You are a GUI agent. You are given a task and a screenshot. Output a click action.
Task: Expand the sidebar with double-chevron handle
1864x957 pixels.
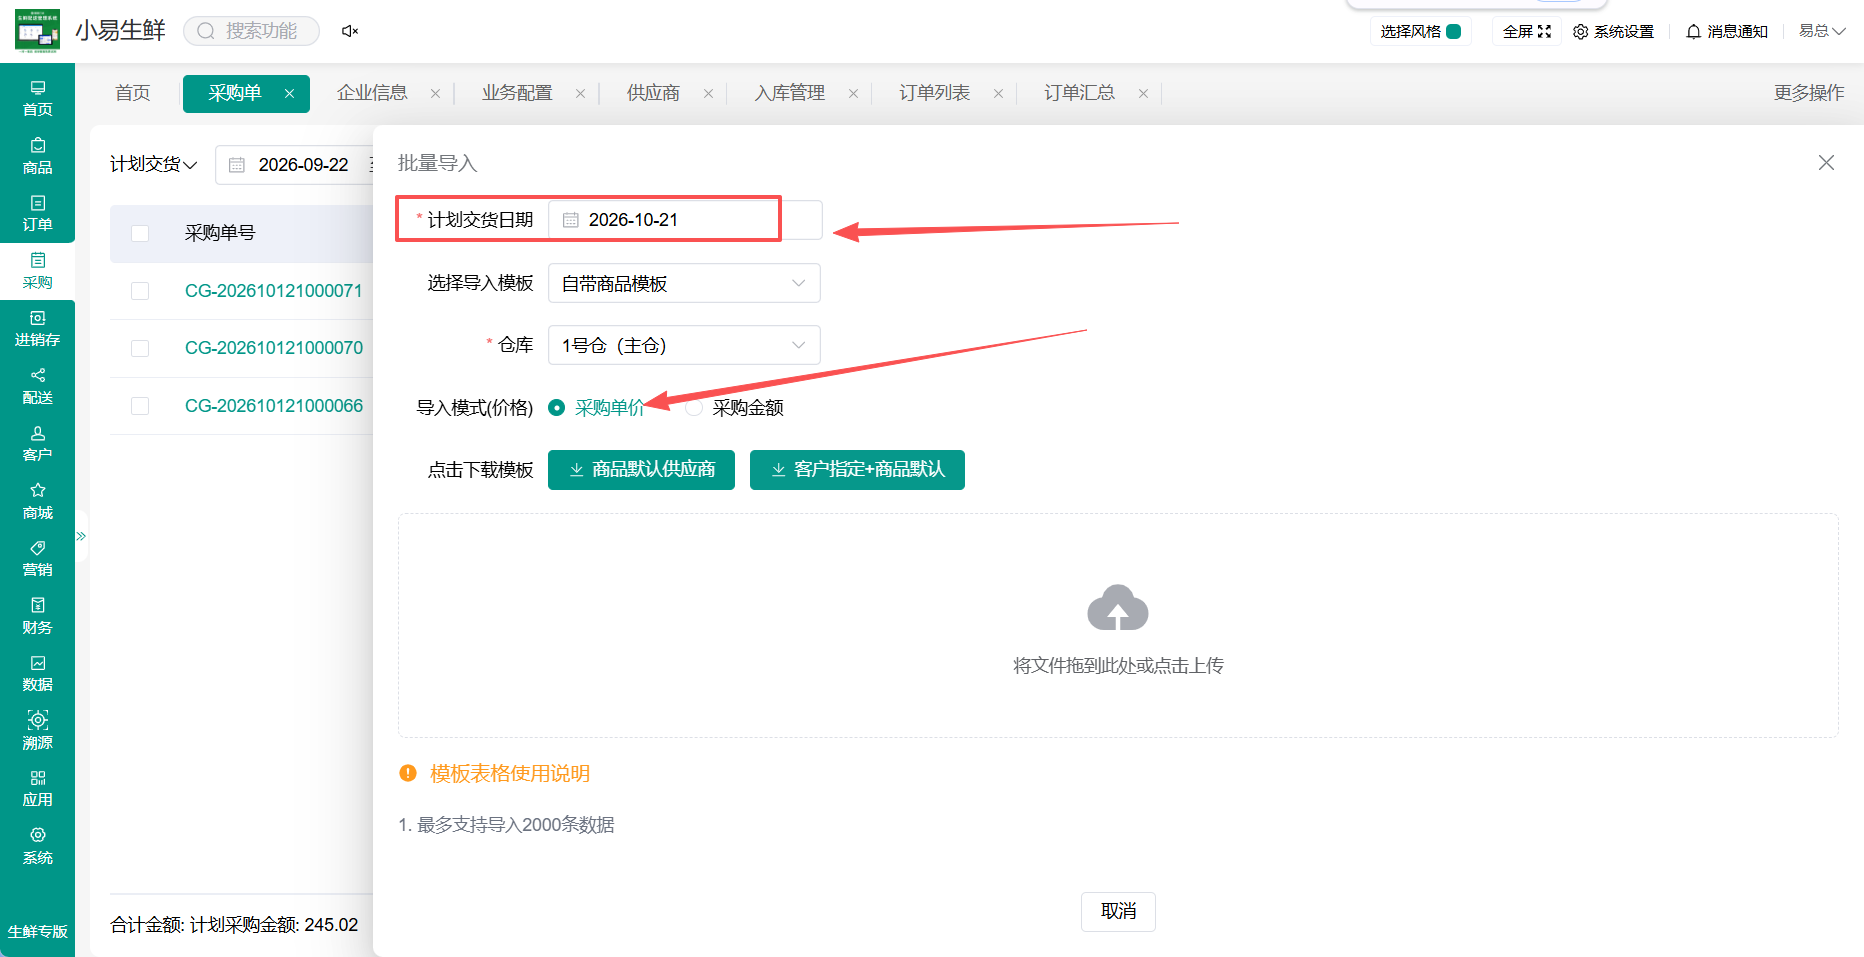(81, 537)
